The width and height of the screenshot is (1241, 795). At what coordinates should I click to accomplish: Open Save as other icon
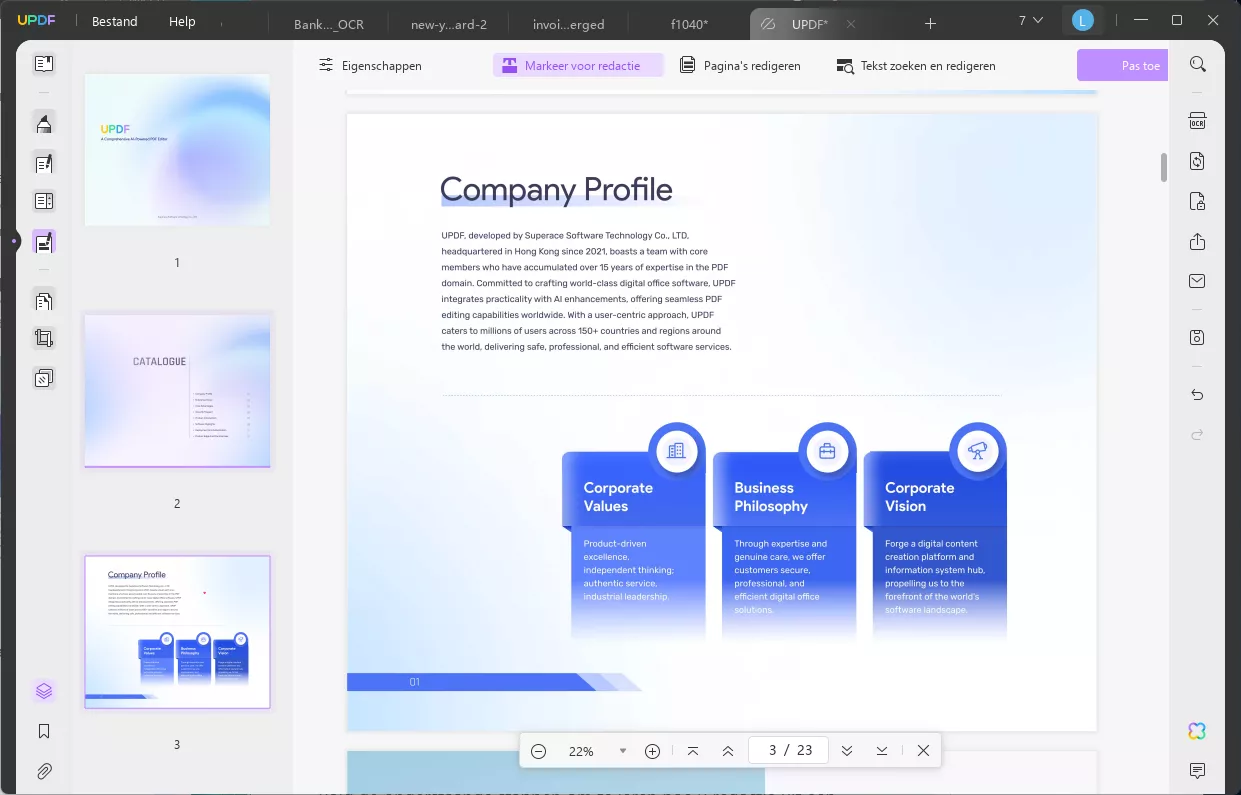[1197, 337]
